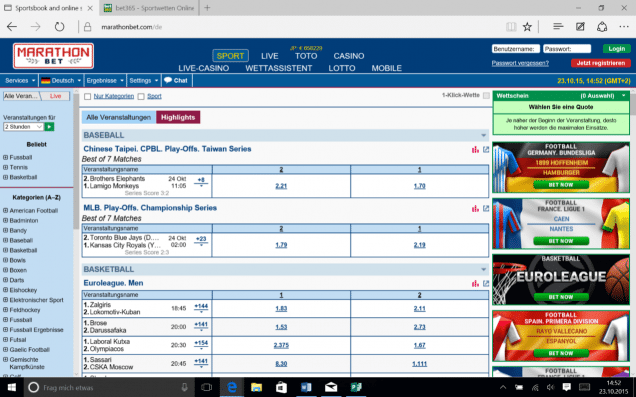
Task: Switch to Alle Veranstaltungen tab
Action: coord(118,117)
